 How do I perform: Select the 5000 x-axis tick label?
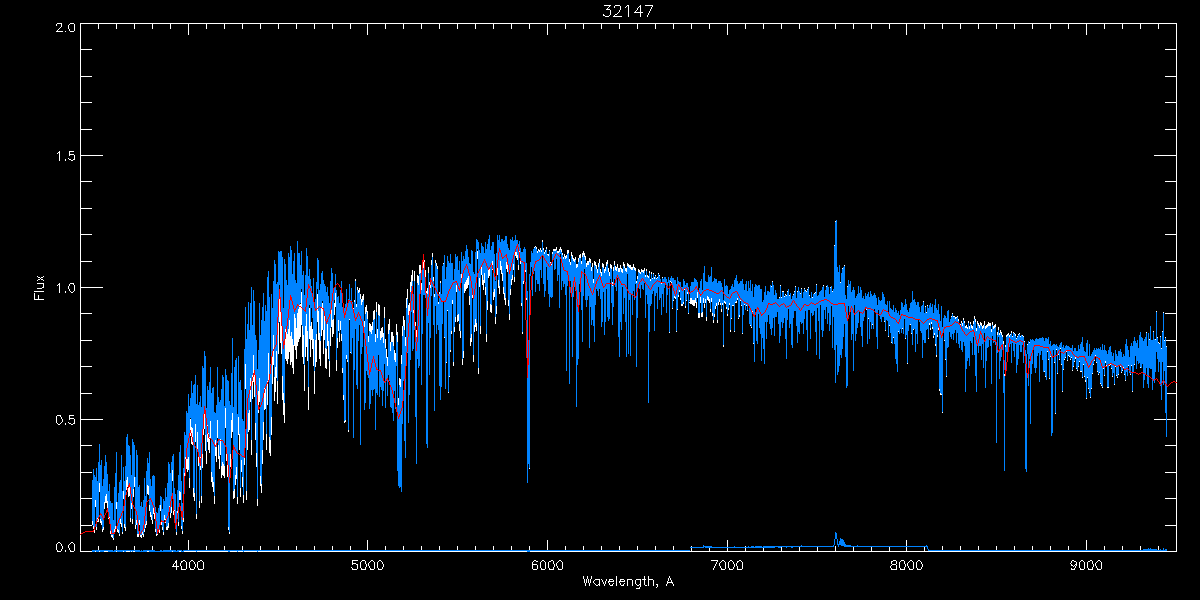tap(367, 565)
